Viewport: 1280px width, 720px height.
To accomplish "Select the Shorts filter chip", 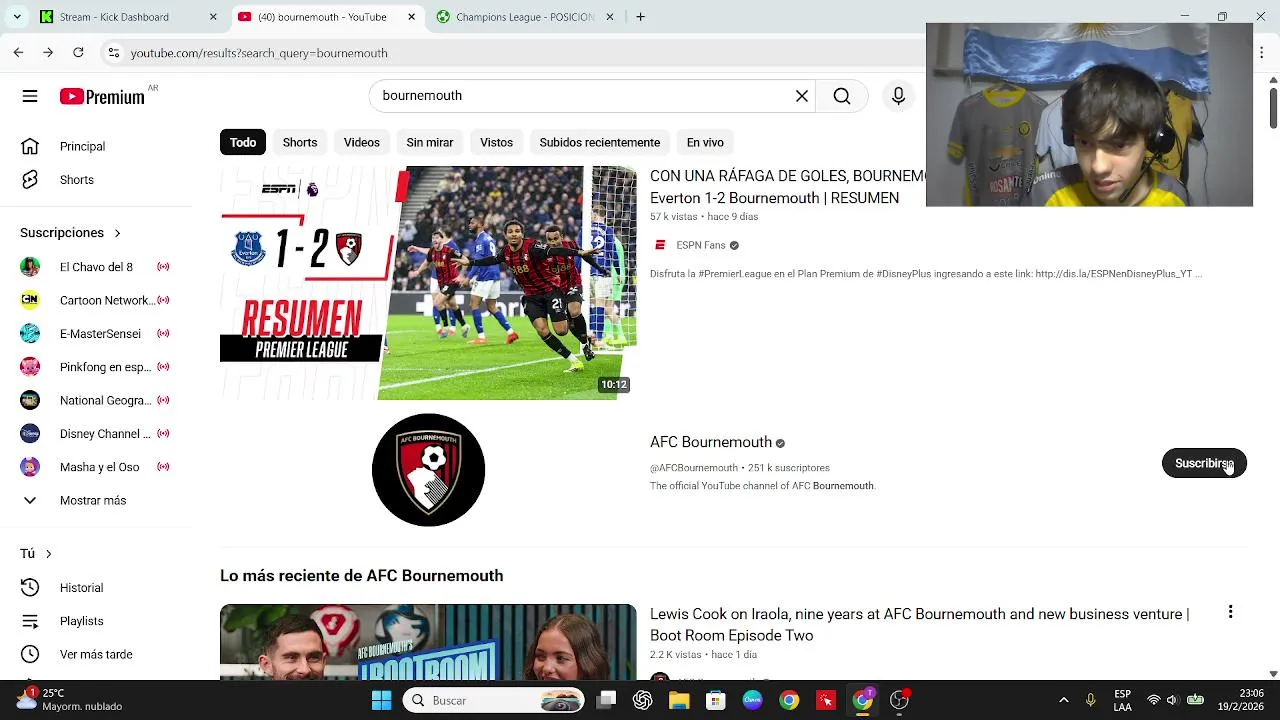I will click(300, 142).
